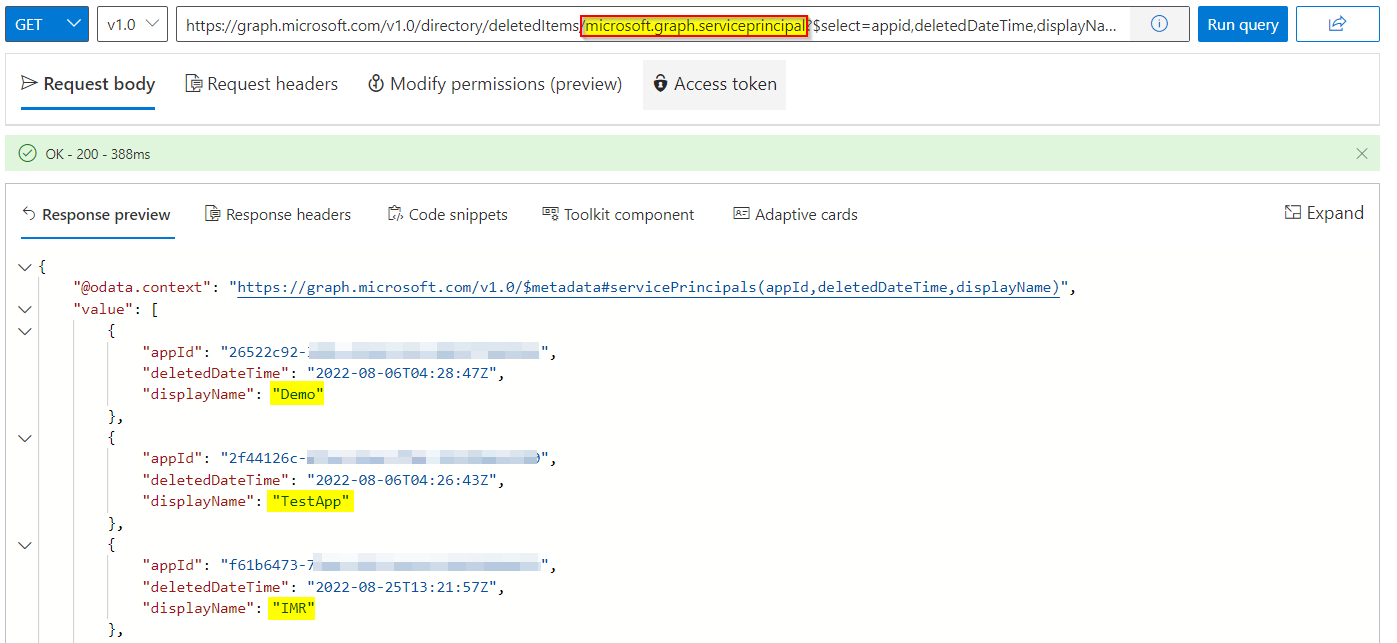Screen dimensions: 1397x643
Task: Open the Access token tab
Action: click(x=714, y=84)
